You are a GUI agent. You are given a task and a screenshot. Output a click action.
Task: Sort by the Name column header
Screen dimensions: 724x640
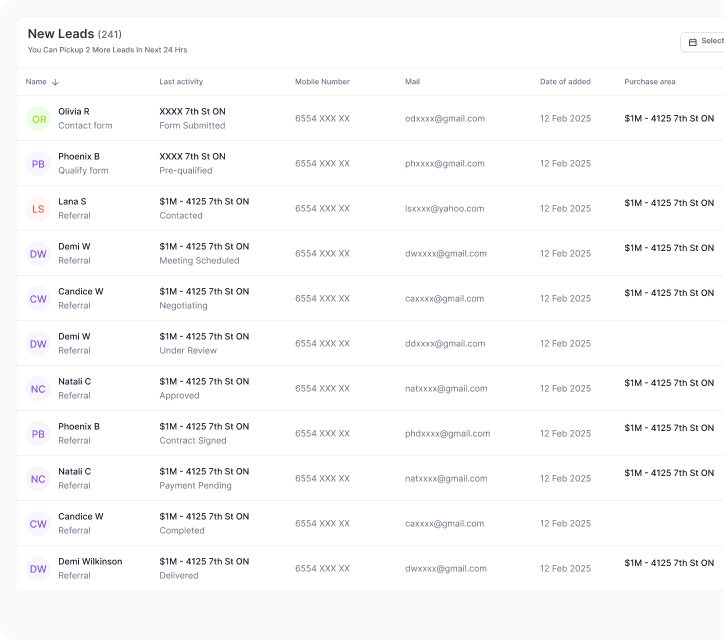[36, 82]
